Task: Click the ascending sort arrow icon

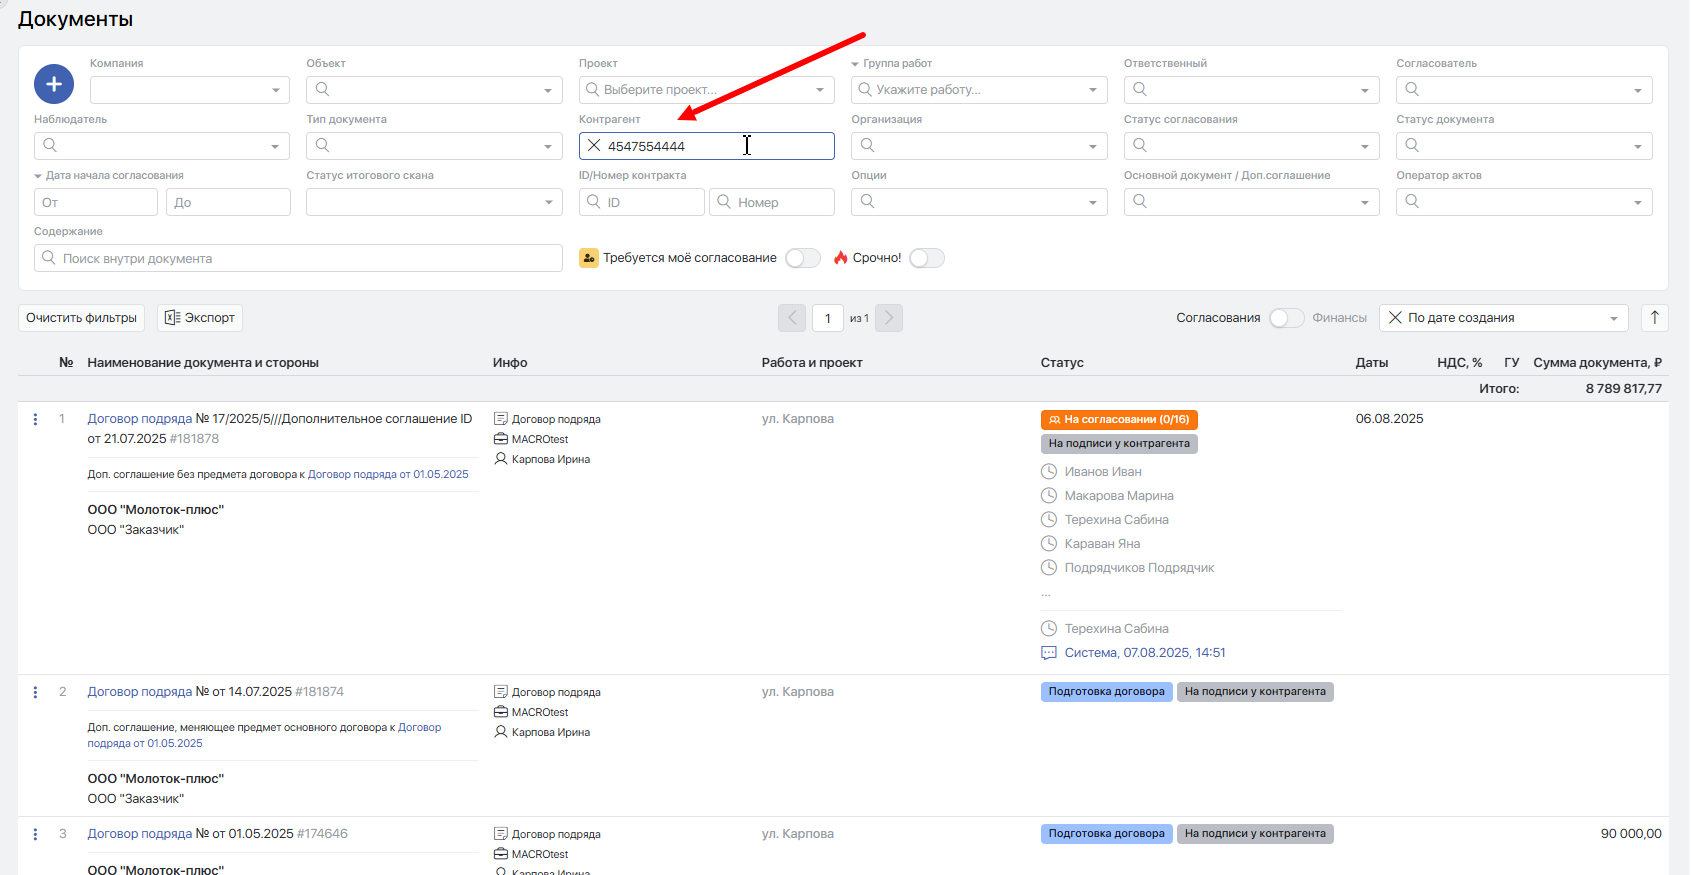Action: (x=1654, y=318)
